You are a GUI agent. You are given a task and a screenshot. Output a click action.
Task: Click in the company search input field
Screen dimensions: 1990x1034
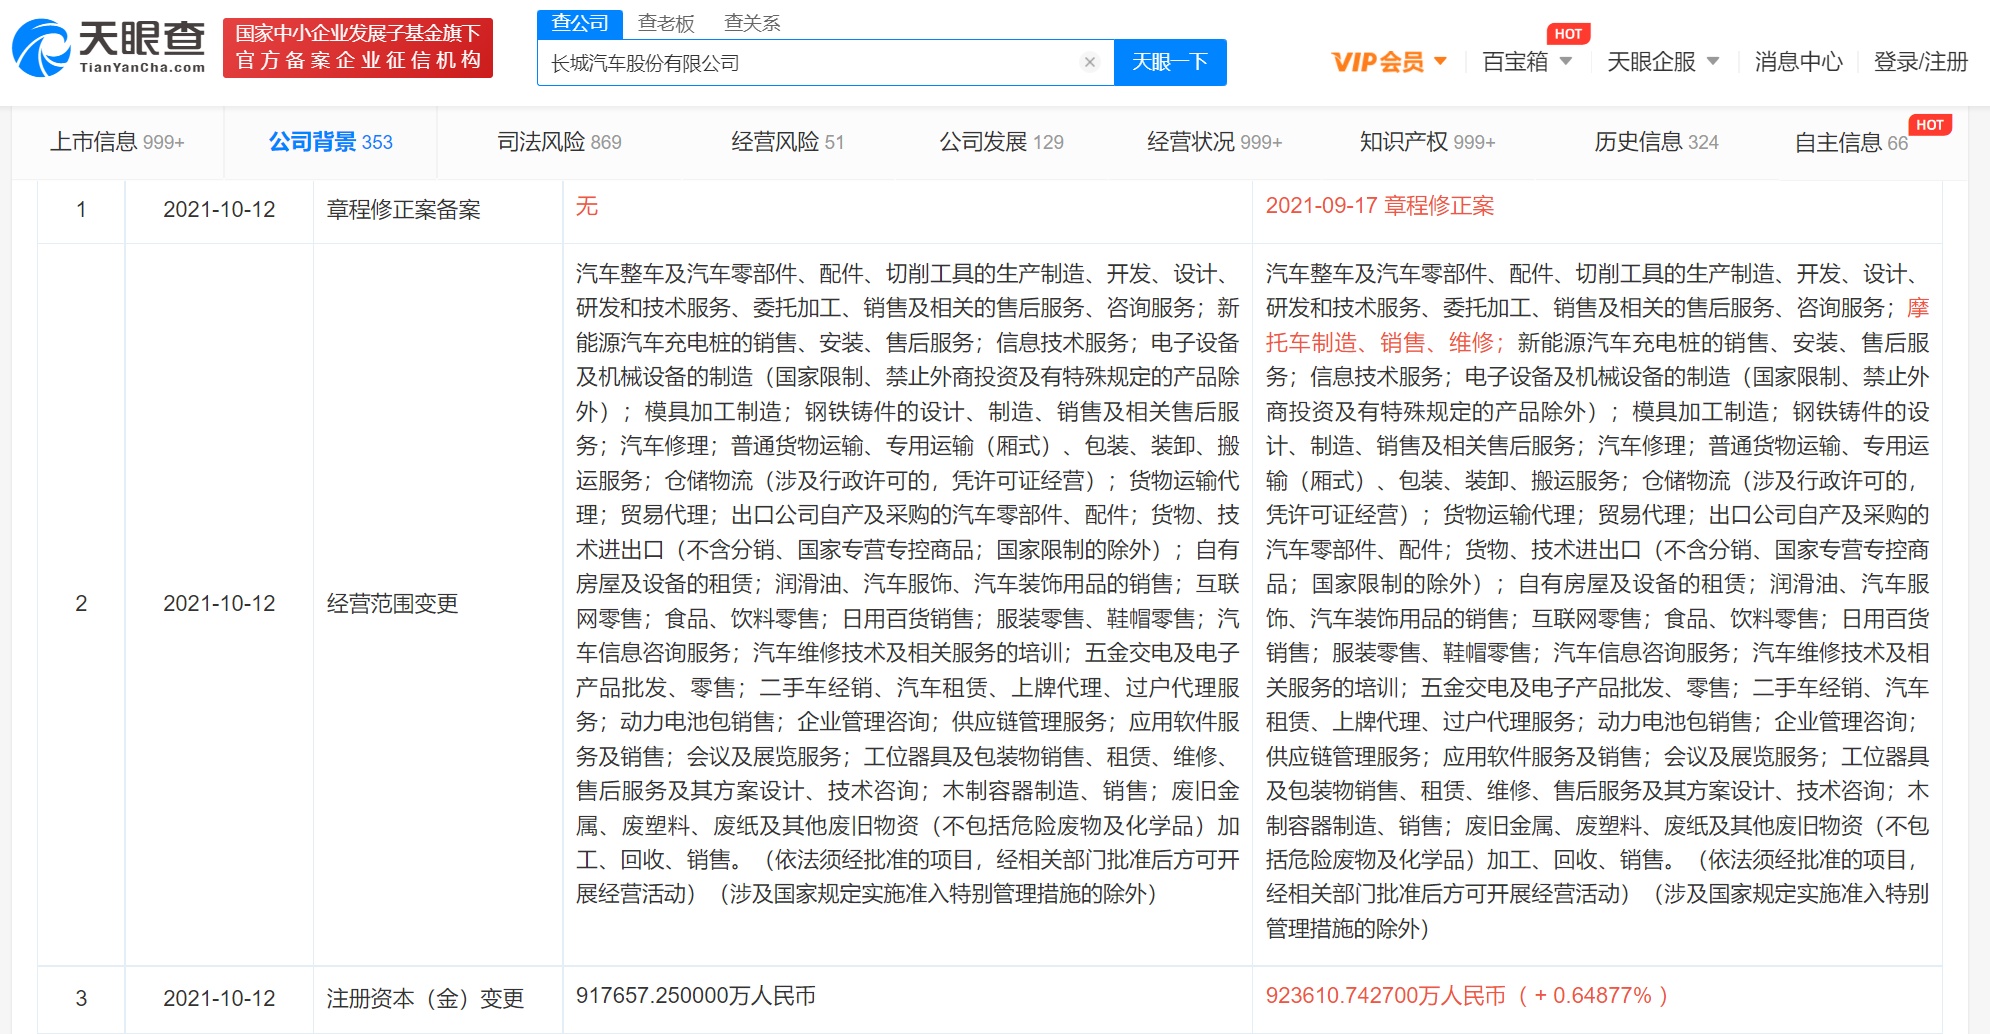tap(810, 63)
